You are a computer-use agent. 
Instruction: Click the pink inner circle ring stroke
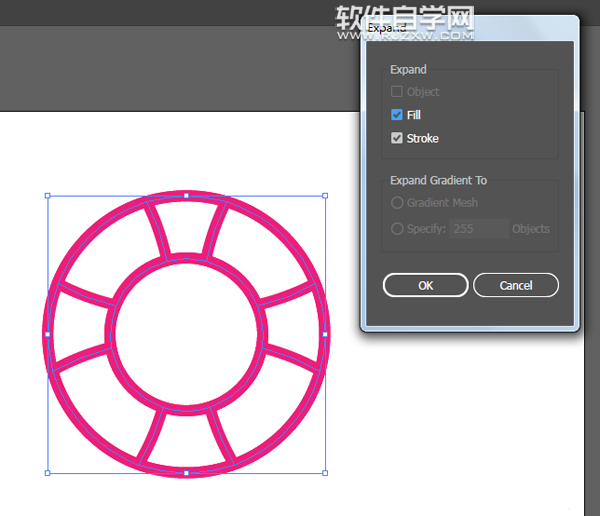[186, 259]
